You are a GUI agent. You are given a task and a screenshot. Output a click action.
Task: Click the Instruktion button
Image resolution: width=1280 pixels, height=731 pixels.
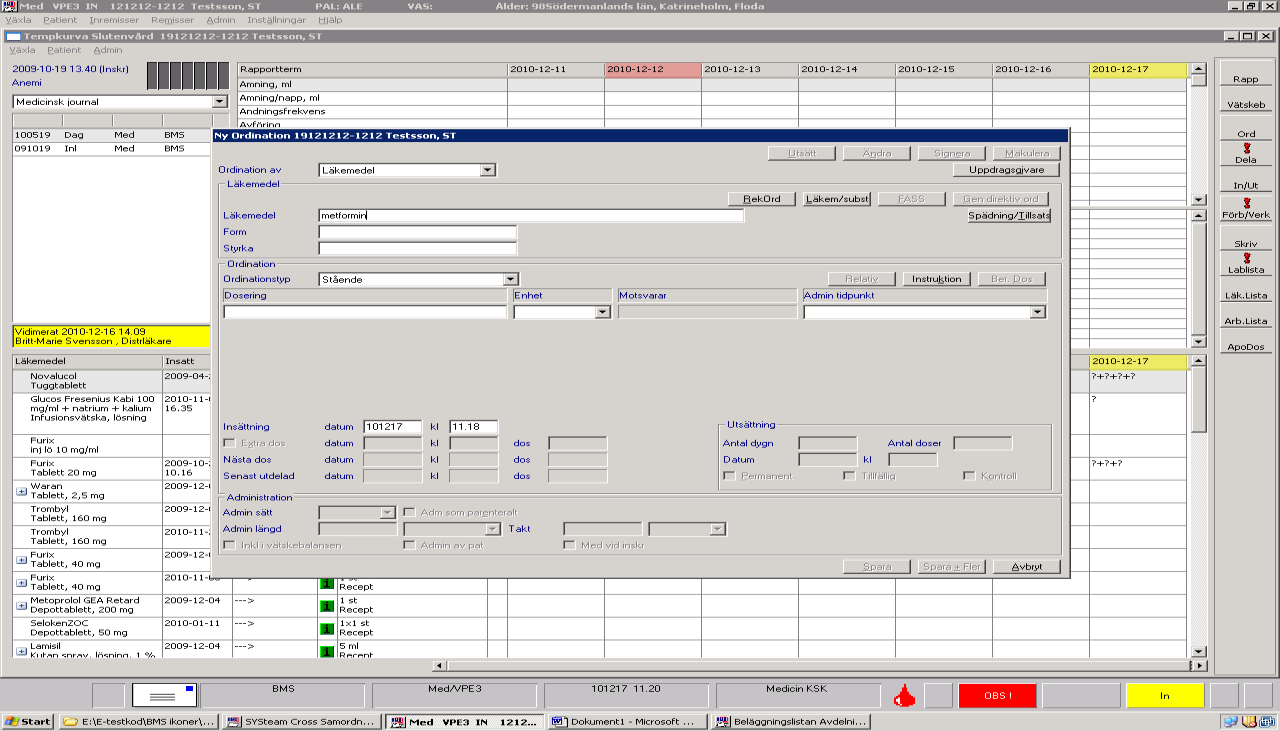click(936, 279)
